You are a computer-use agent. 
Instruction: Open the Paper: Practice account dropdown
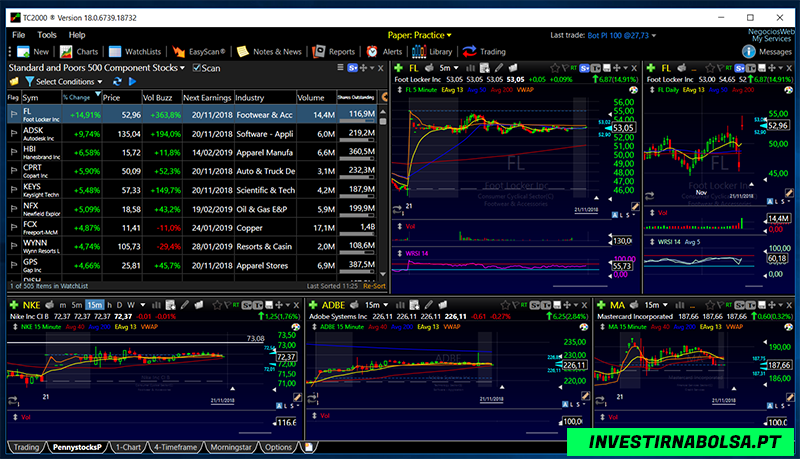click(419, 35)
